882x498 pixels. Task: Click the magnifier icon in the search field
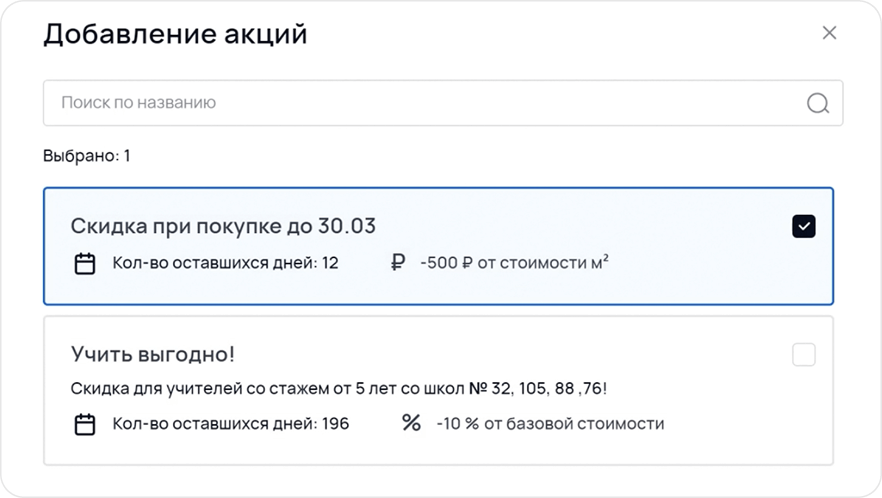pos(817,103)
